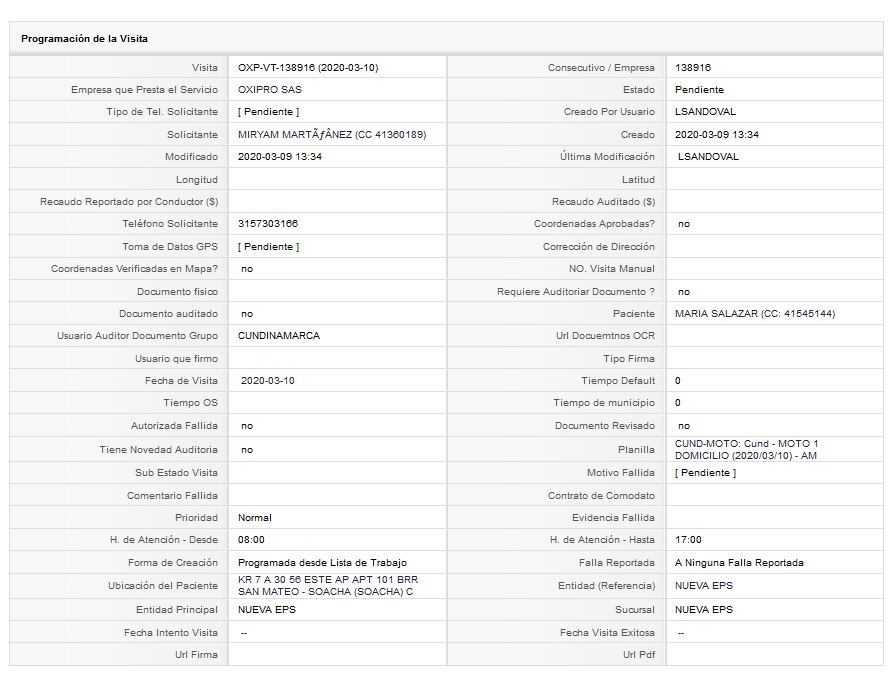This screenshot has height=675, width=893.
Task: Select solicitante MIRYAM MARTÍNEZ value
Action: [x=332, y=134]
